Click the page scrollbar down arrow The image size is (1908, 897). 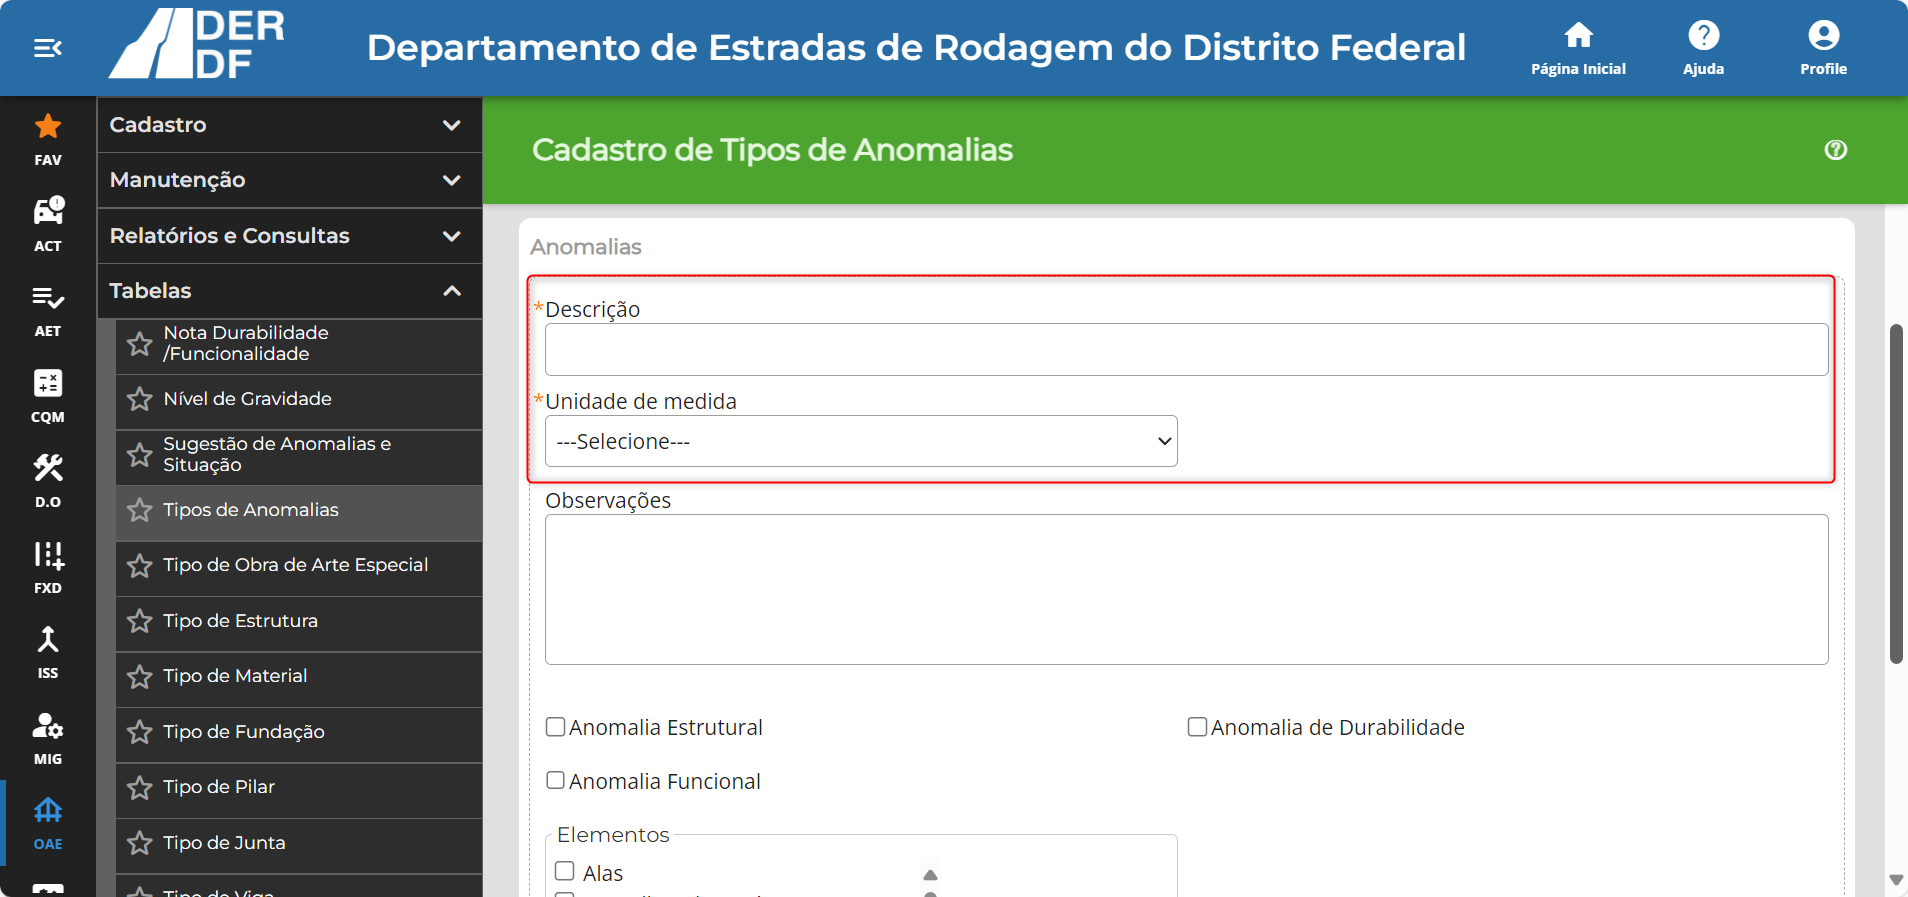(x=1896, y=880)
